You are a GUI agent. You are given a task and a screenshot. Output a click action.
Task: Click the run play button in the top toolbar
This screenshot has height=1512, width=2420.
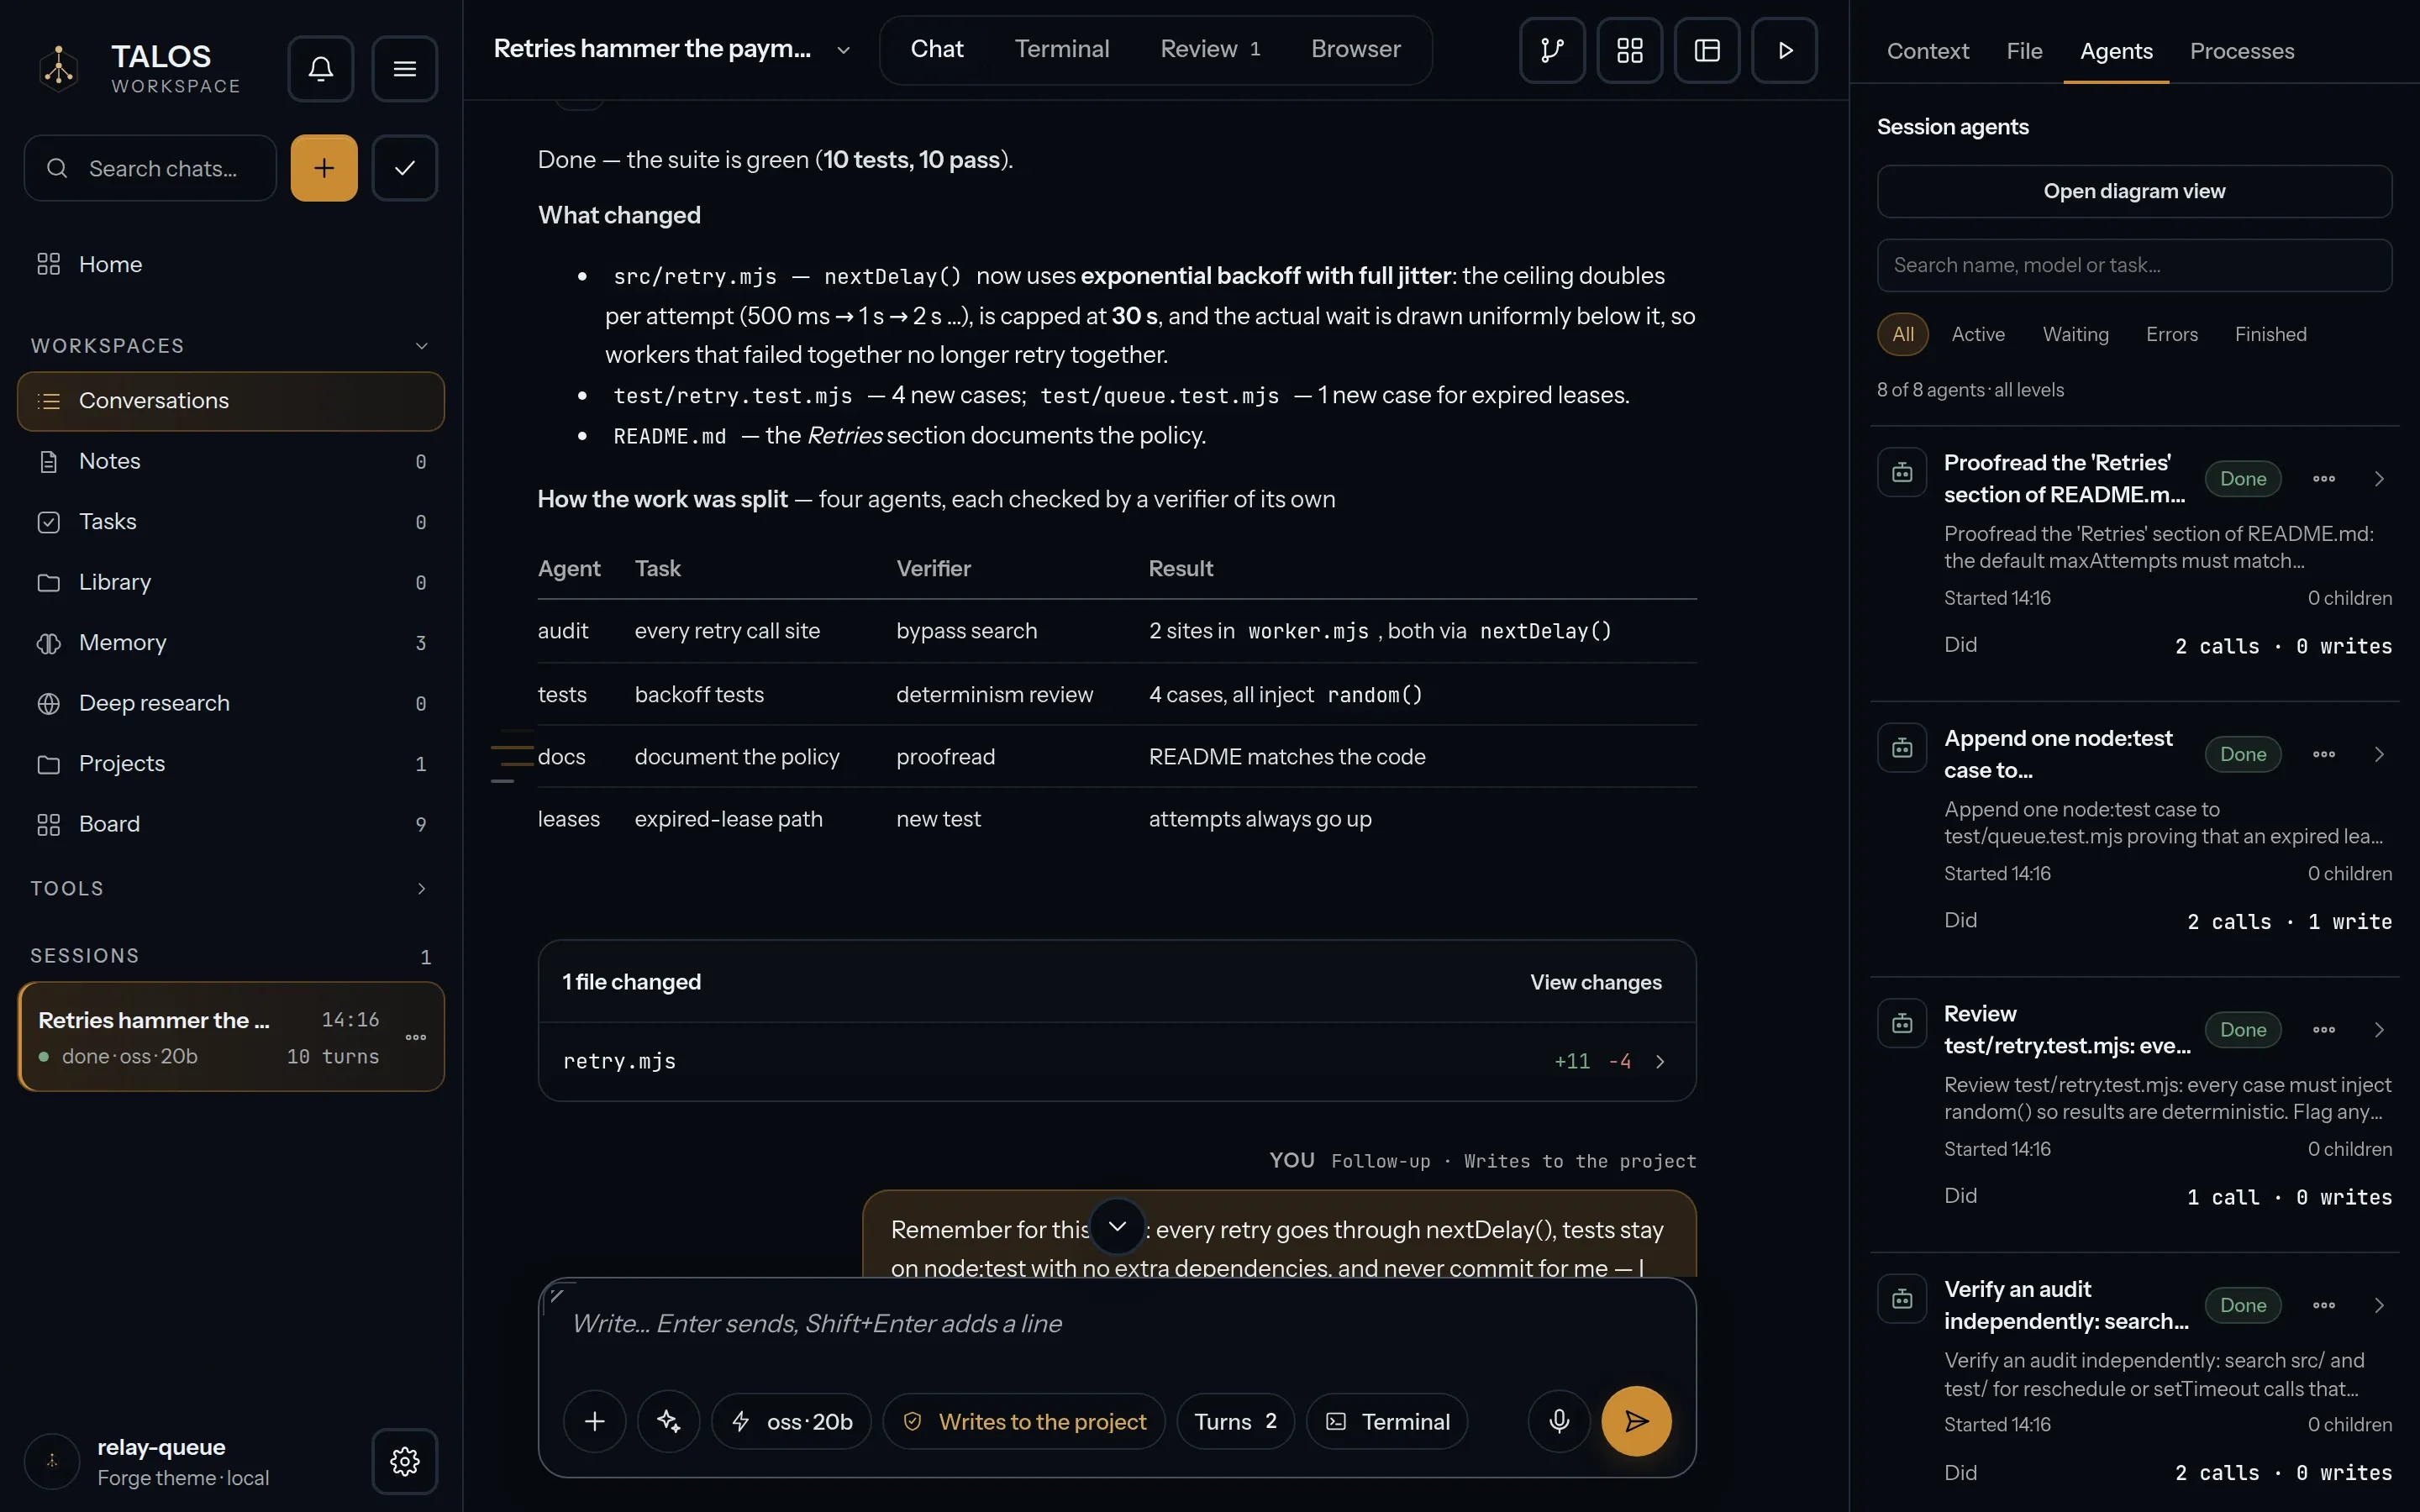tap(1785, 50)
